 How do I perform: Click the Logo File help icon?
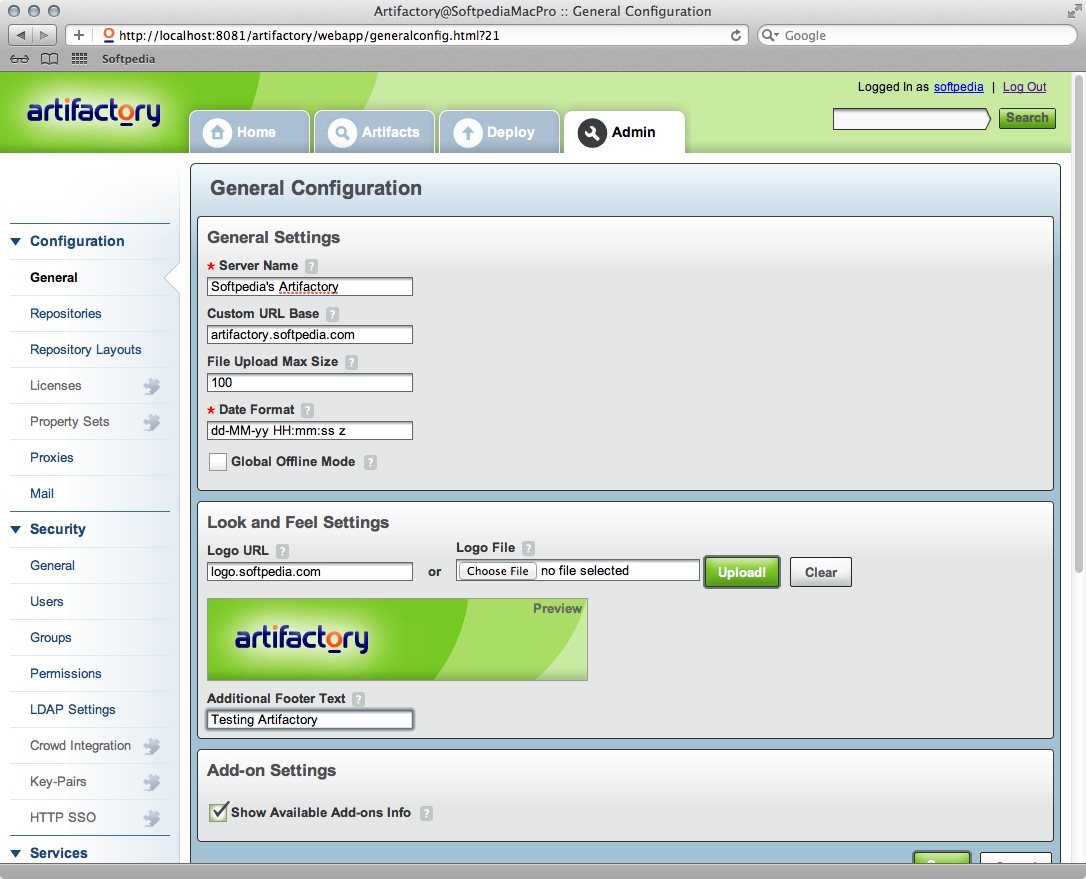(528, 548)
